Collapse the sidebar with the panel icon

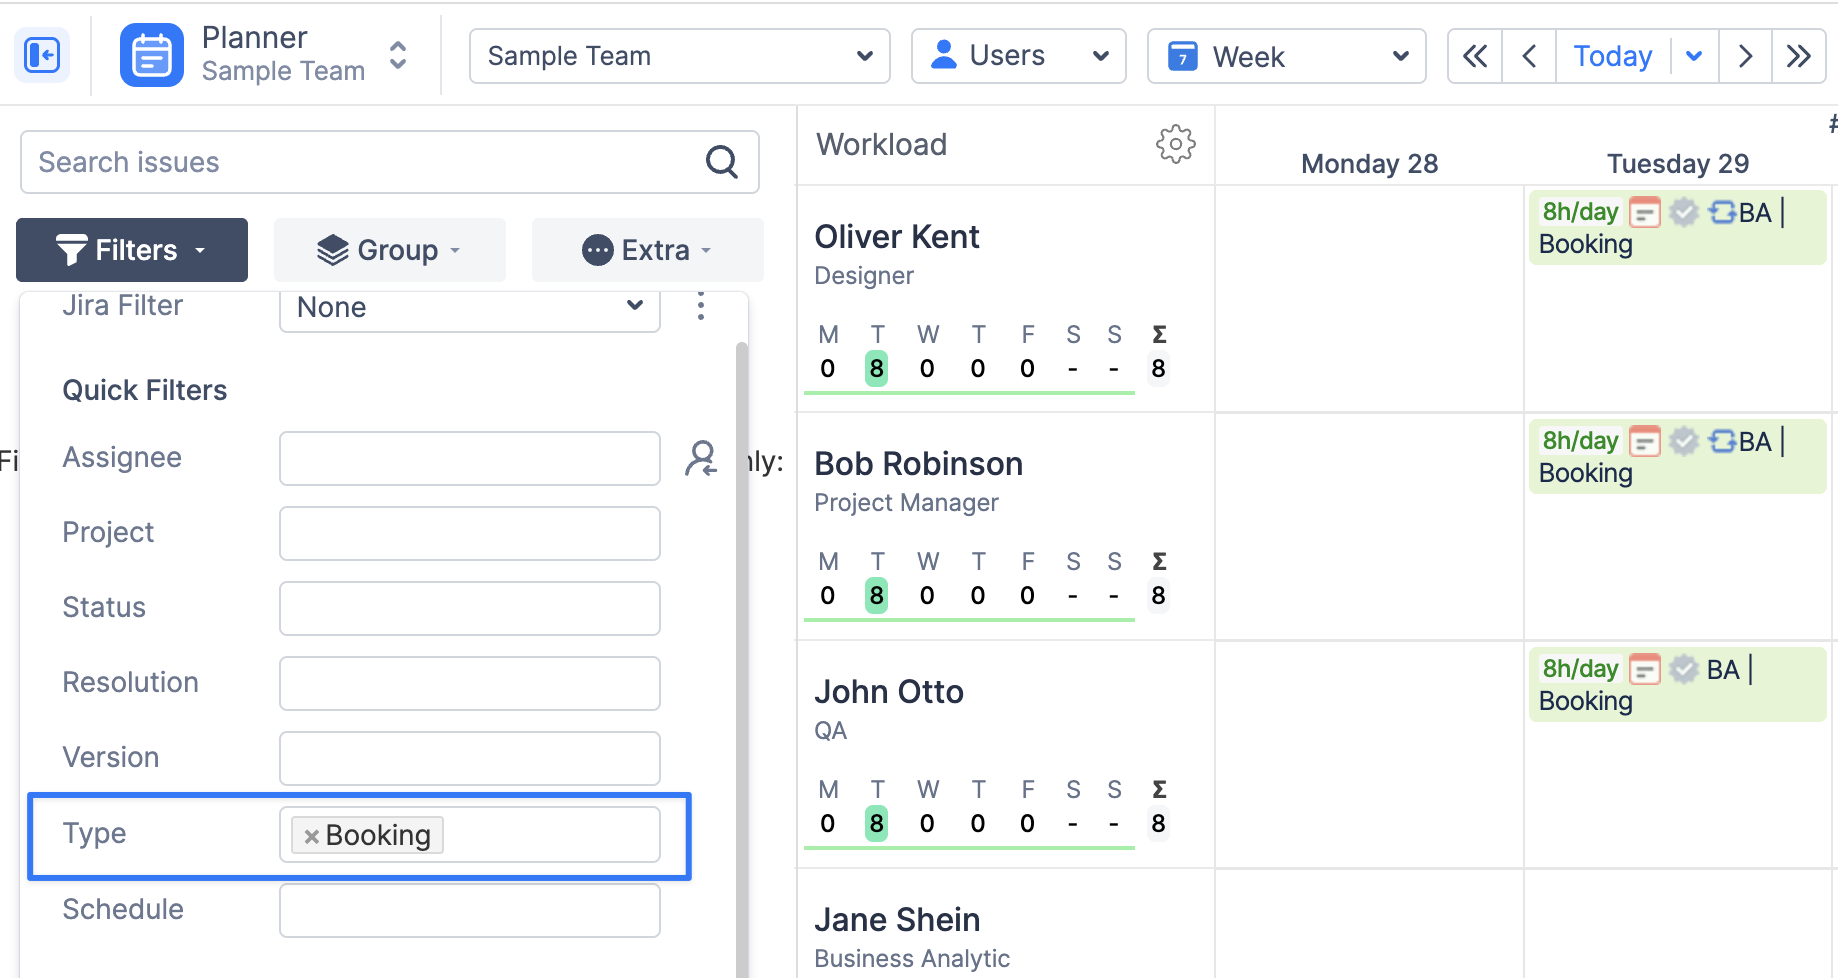pos(42,55)
